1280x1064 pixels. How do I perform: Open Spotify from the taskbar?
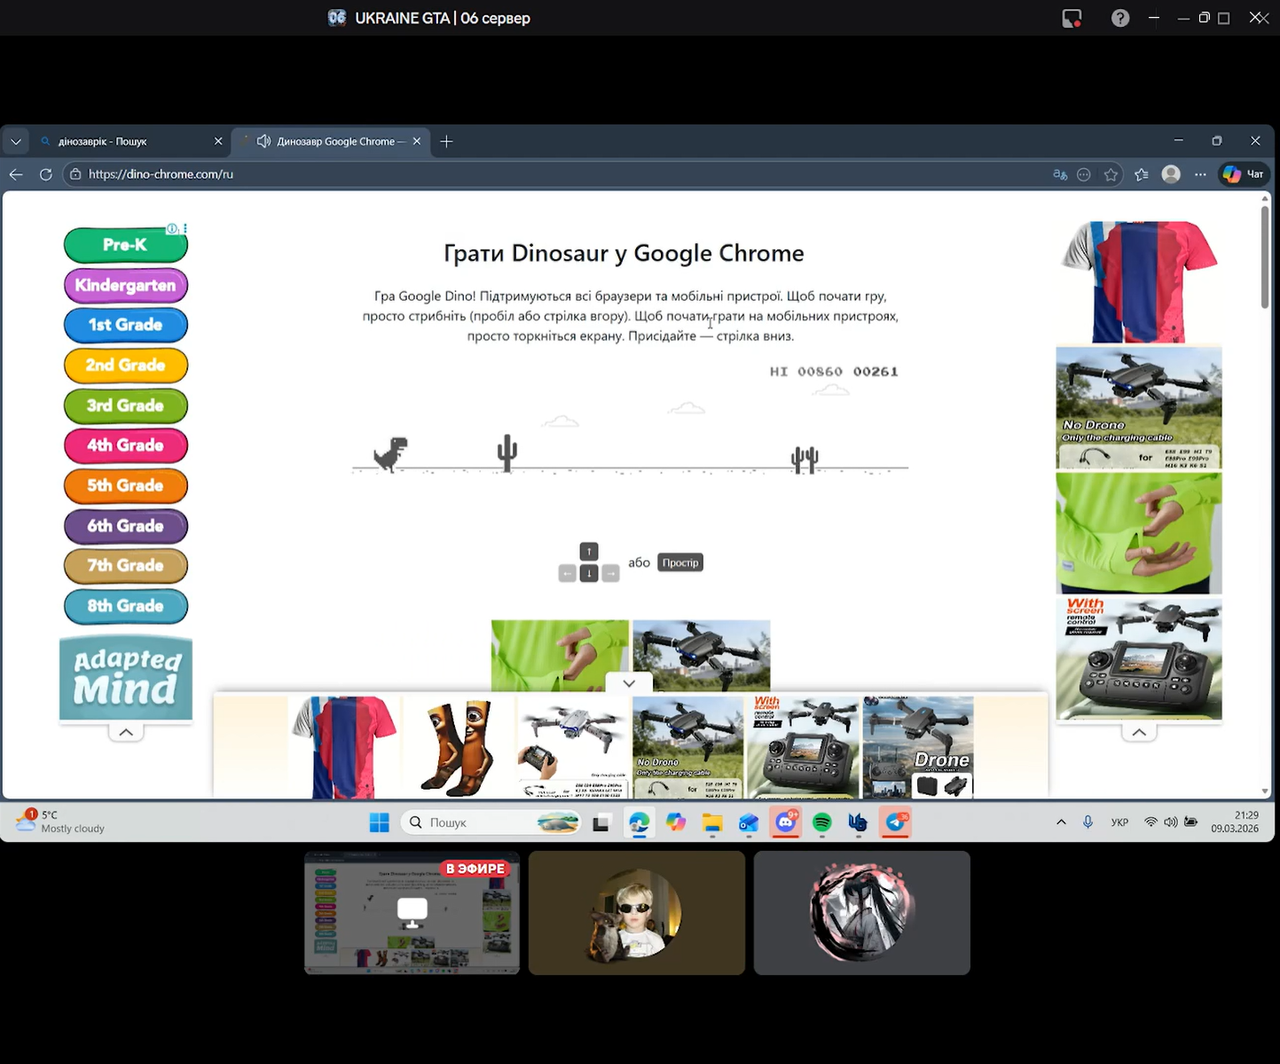point(822,823)
